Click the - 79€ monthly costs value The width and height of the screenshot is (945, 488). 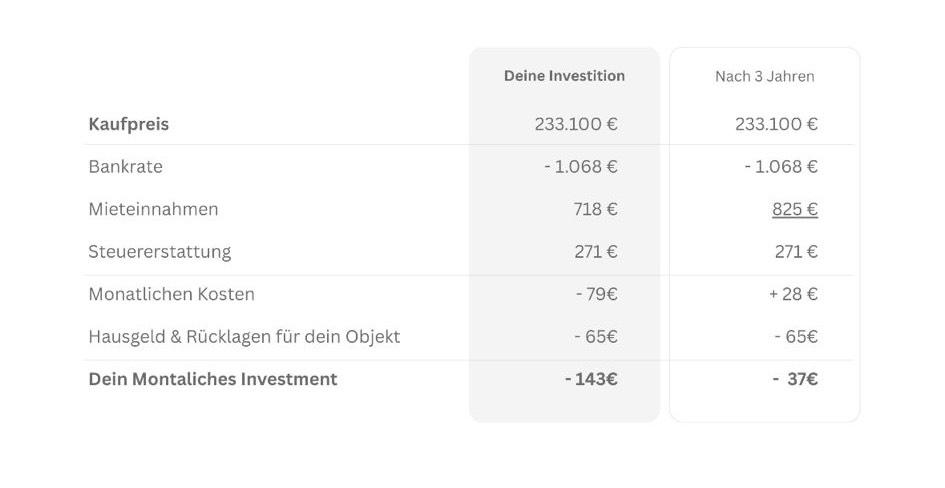pos(596,294)
